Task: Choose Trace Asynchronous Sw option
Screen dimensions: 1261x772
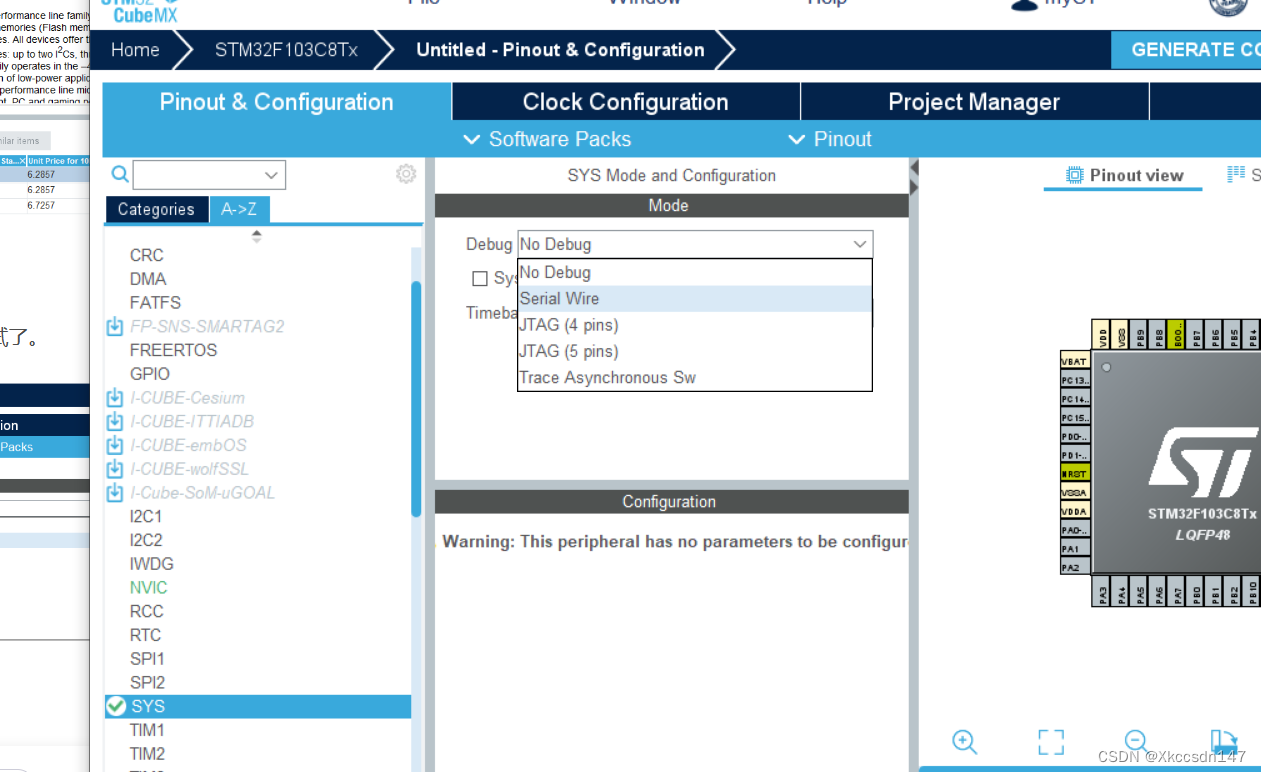Action: coord(695,377)
